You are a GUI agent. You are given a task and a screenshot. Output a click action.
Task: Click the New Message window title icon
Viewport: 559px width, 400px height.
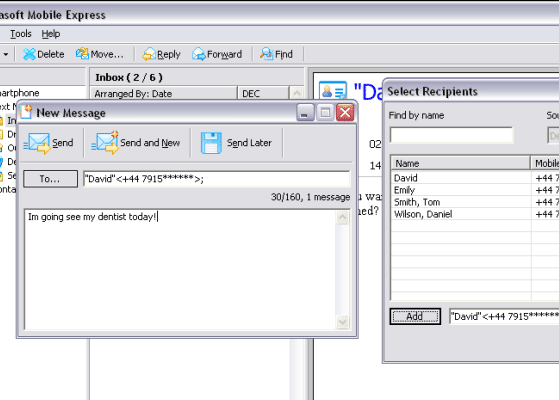point(26,112)
